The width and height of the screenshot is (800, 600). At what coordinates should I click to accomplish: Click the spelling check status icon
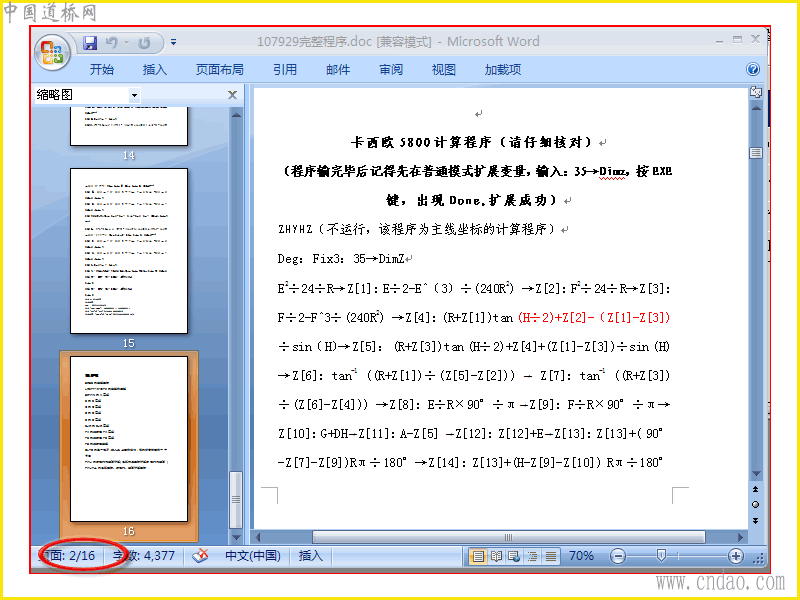pos(200,556)
